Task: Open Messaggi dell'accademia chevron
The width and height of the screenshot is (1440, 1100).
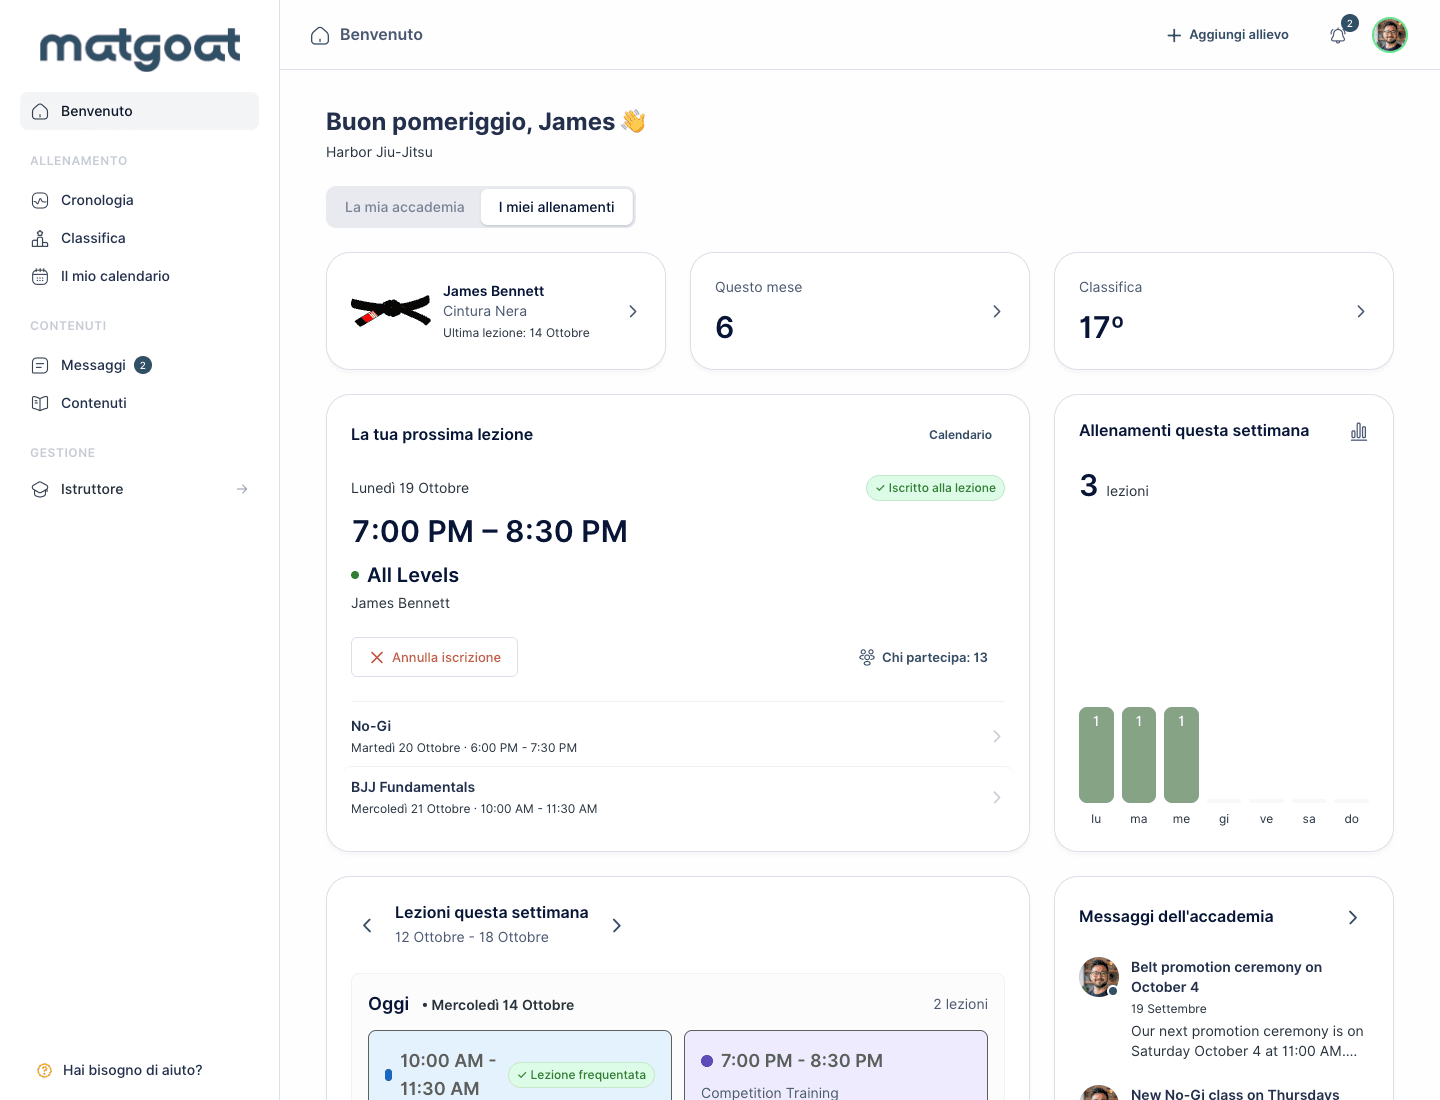Action: tap(1353, 917)
